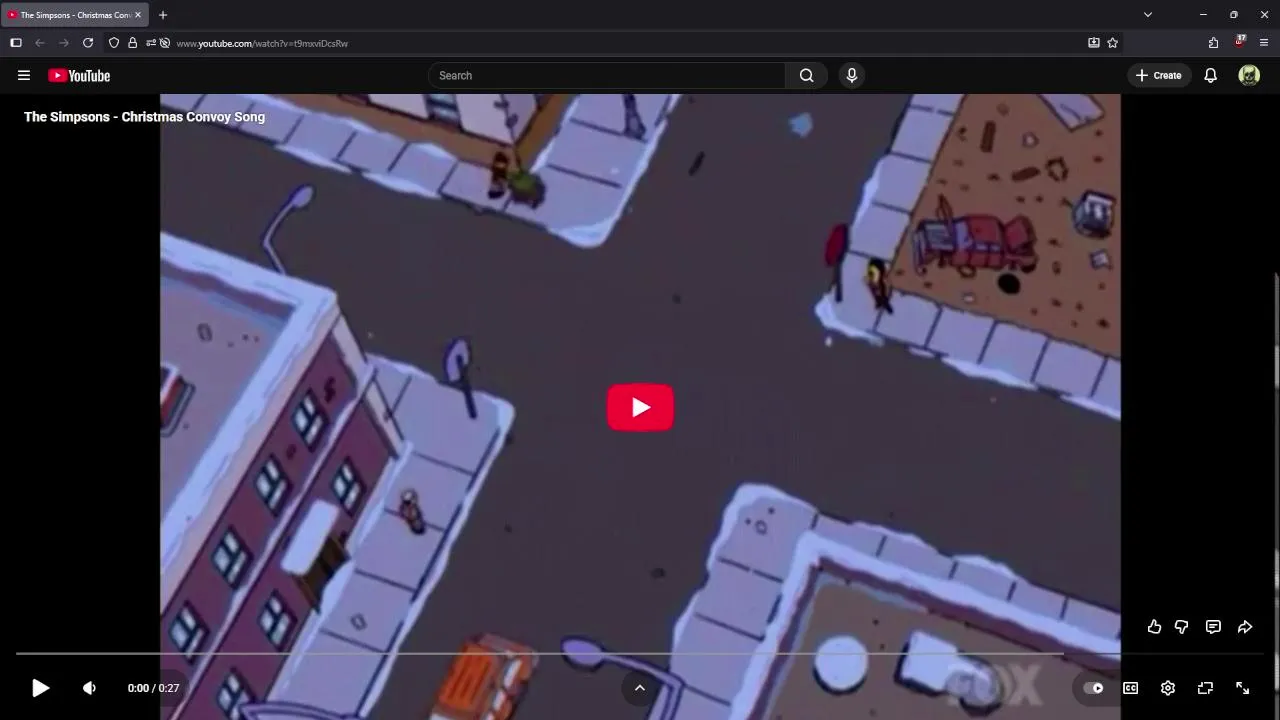The height and width of the screenshot is (720, 1280).
Task: Install the site as app via address bar icon
Action: tap(1094, 43)
